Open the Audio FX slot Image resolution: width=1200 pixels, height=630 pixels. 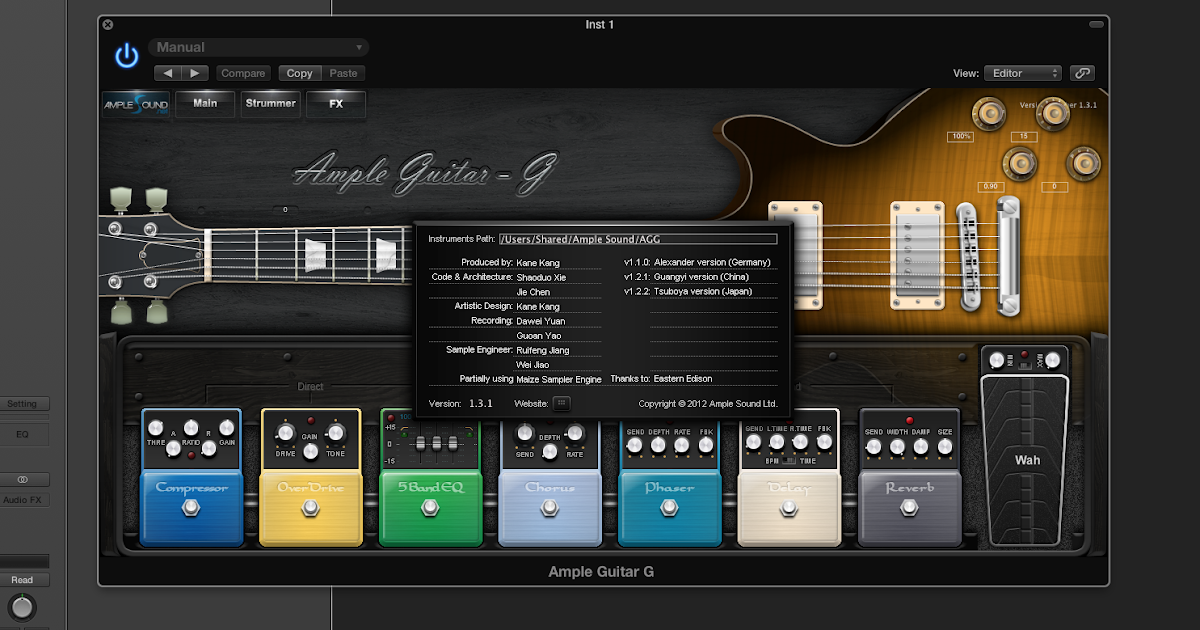[22, 500]
